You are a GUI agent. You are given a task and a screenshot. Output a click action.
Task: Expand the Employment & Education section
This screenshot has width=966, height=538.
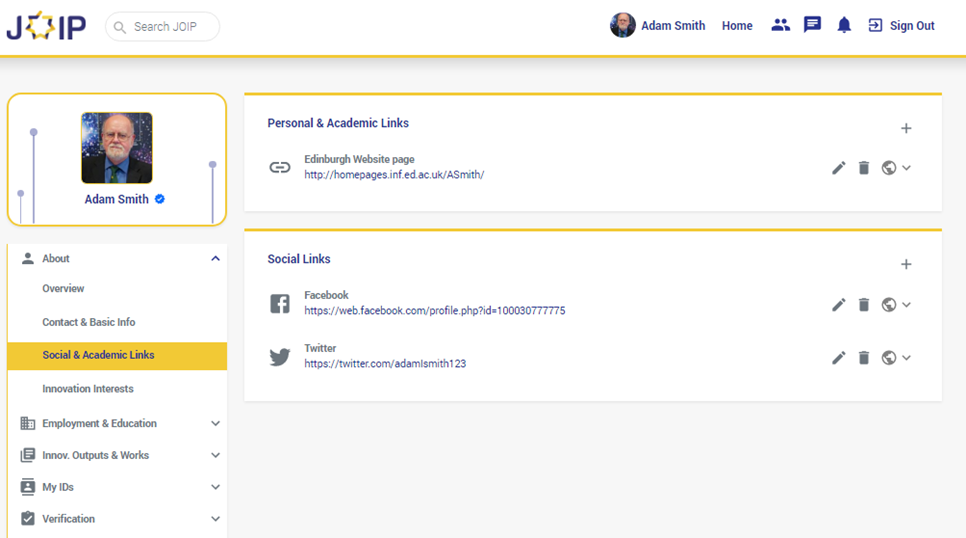[x=215, y=424]
